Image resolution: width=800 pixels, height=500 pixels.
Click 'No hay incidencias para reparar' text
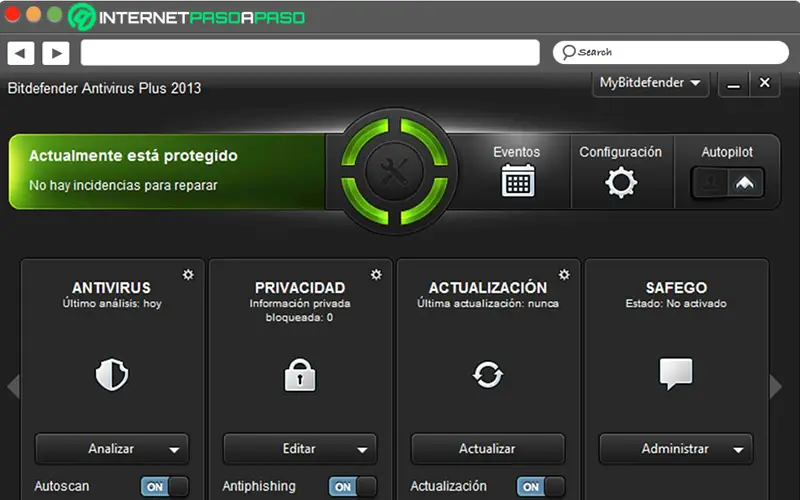coord(123,185)
